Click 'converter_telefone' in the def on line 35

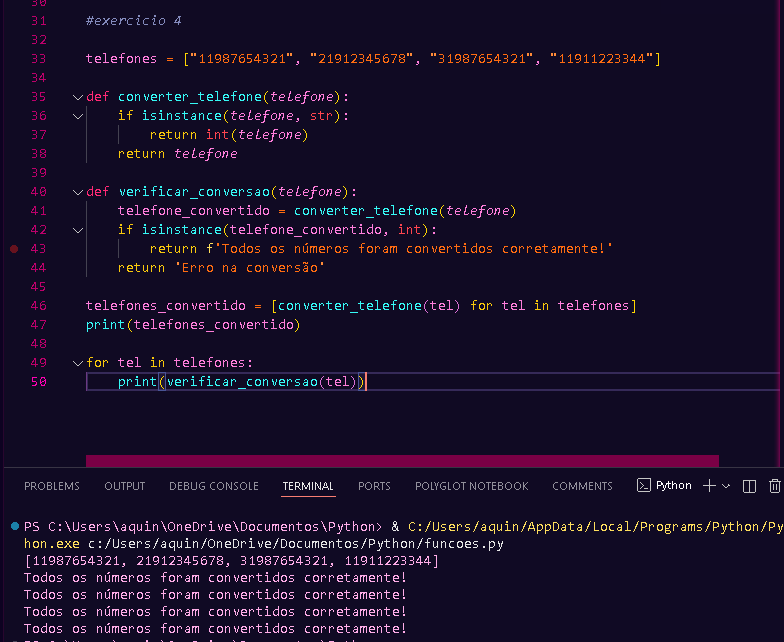click(190, 96)
